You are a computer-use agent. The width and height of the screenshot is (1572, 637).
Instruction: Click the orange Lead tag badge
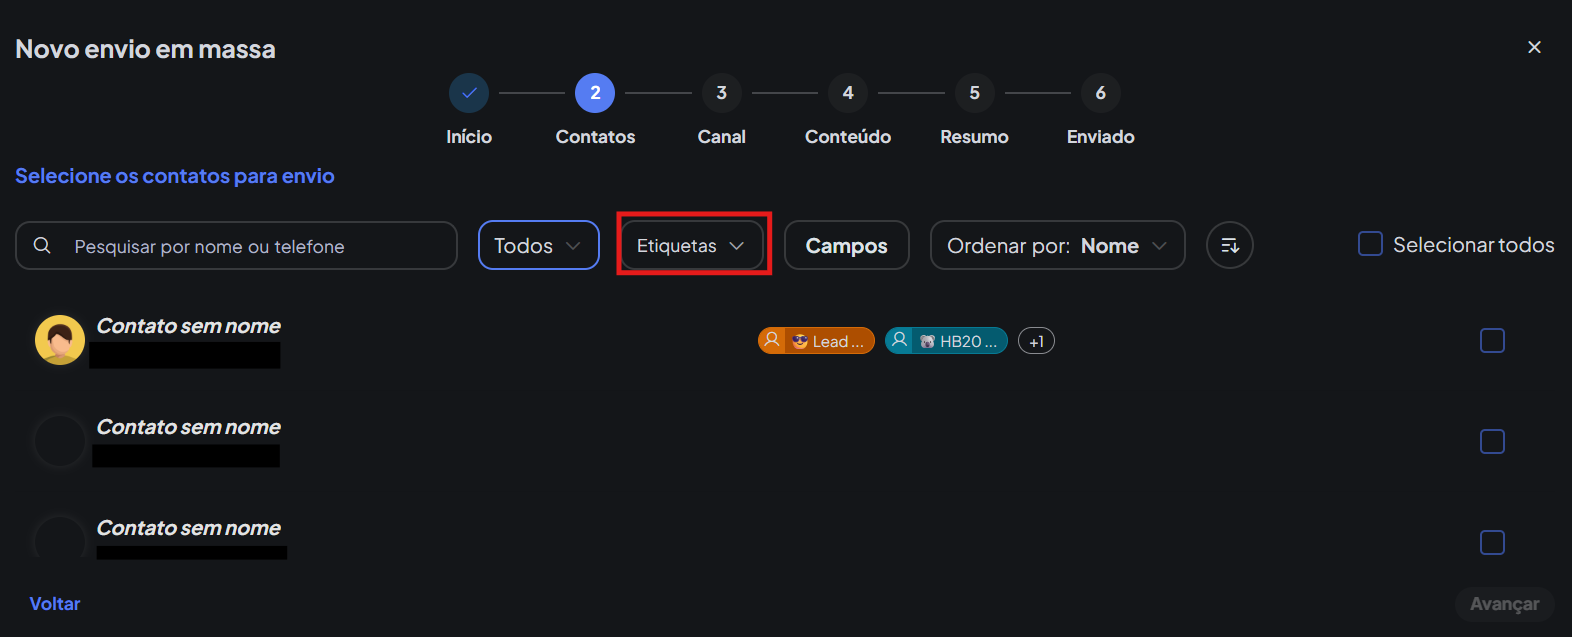tap(816, 341)
